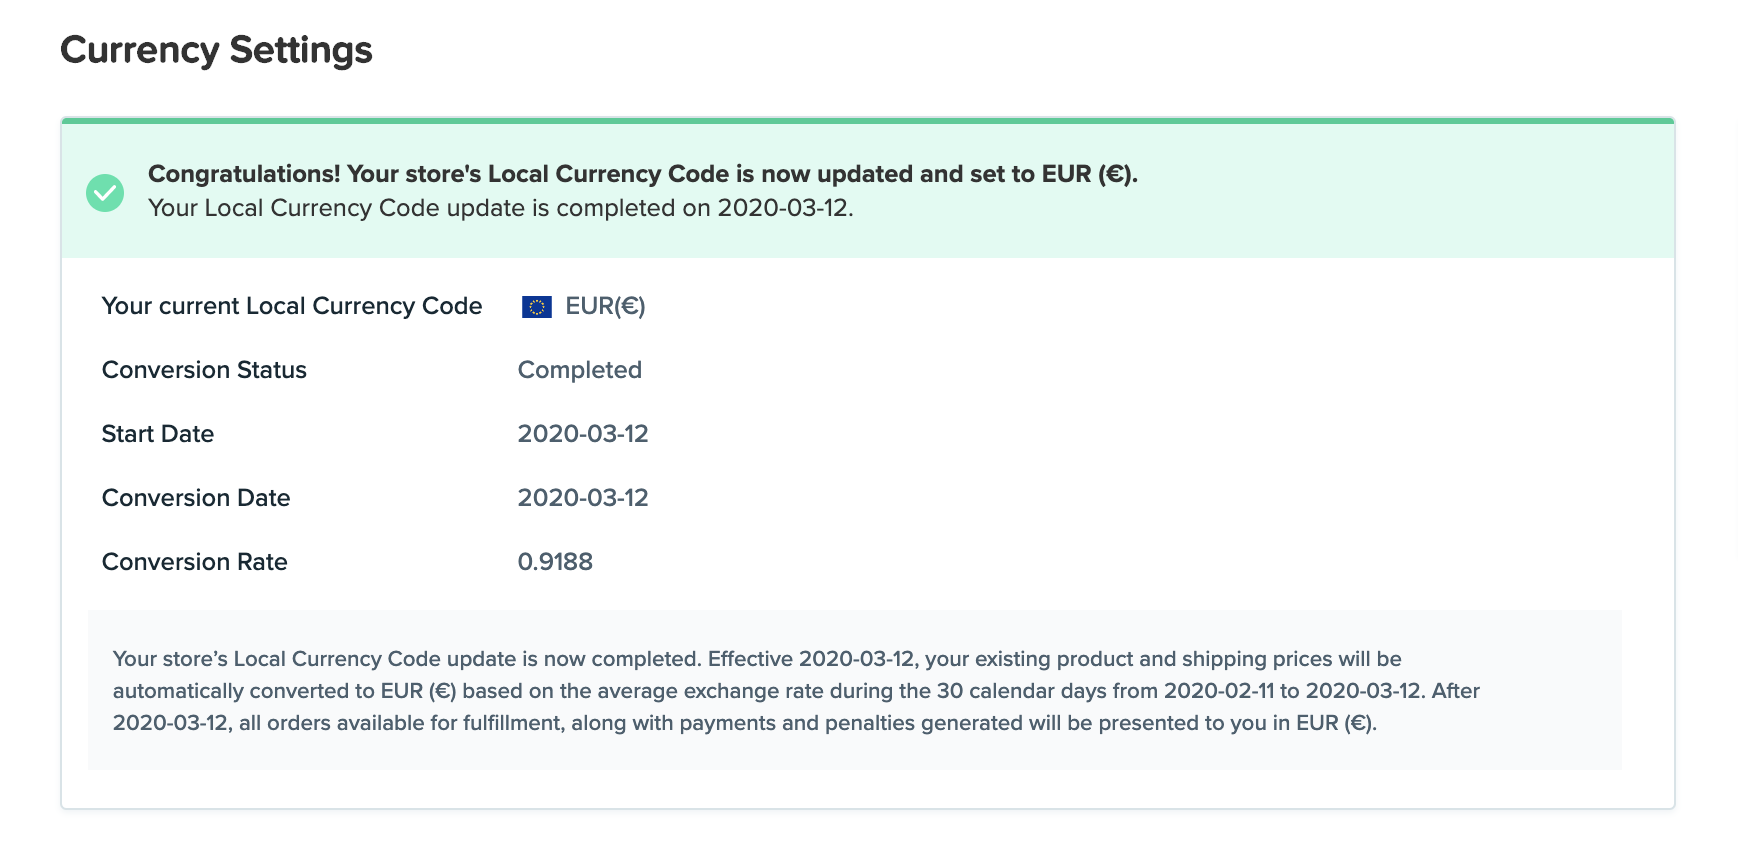Click the Conversion Status label

click(204, 370)
